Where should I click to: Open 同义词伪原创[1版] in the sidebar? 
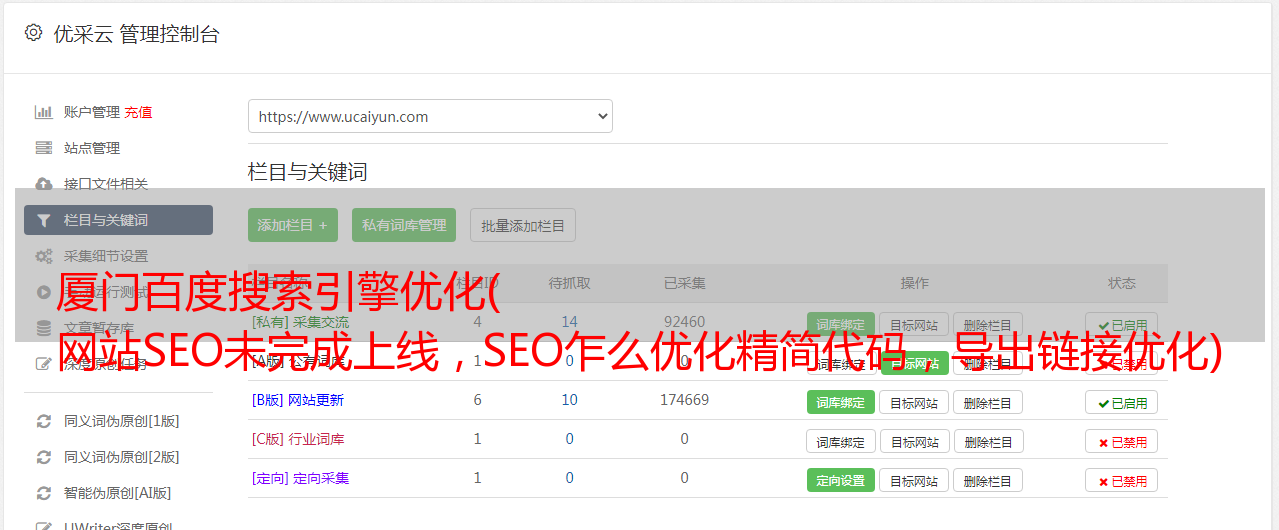[122, 421]
